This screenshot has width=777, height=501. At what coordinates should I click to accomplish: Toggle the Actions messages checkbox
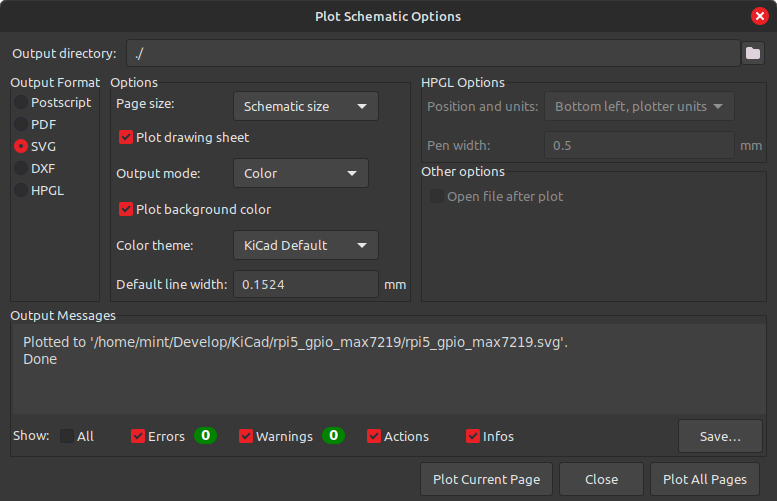click(x=374, y=436)
